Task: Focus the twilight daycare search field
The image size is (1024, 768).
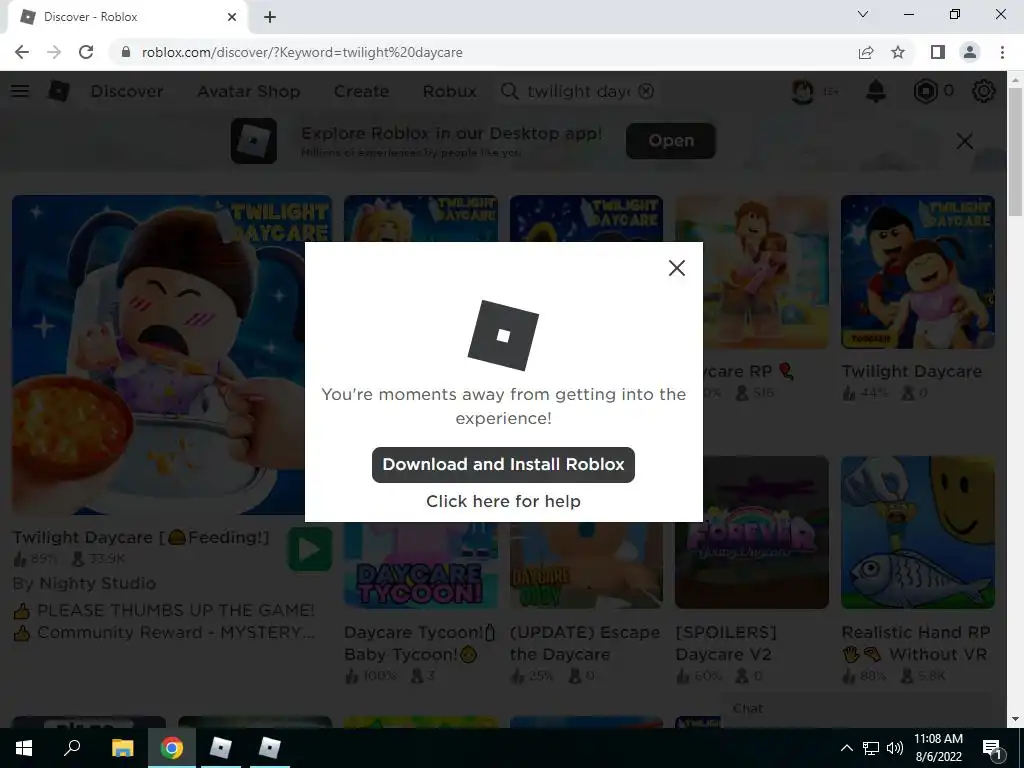Action: pos(578,91)
